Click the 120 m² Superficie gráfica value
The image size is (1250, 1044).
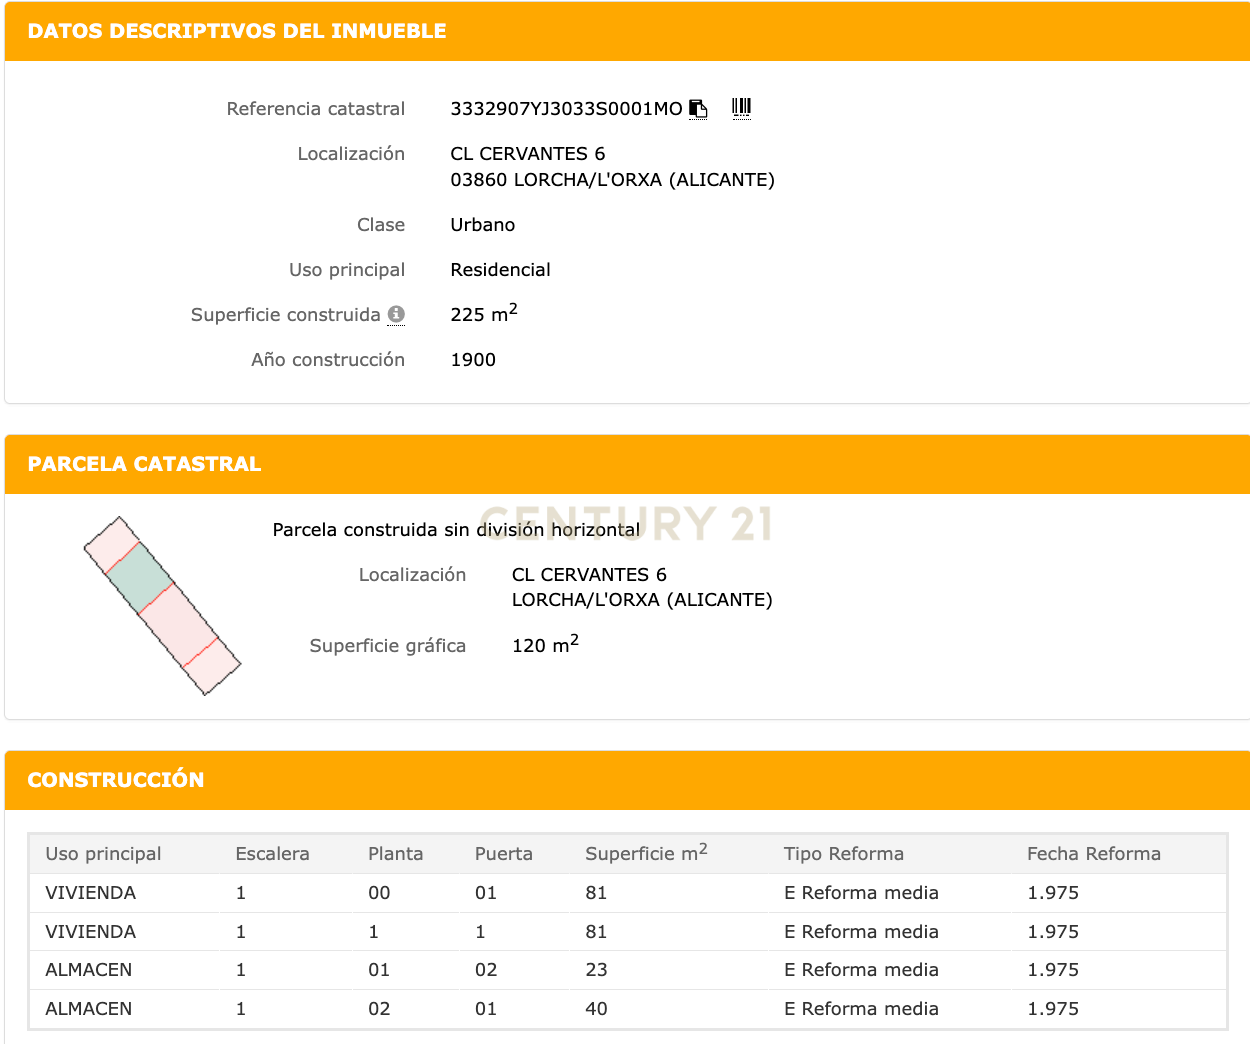[x=545, y=645]
